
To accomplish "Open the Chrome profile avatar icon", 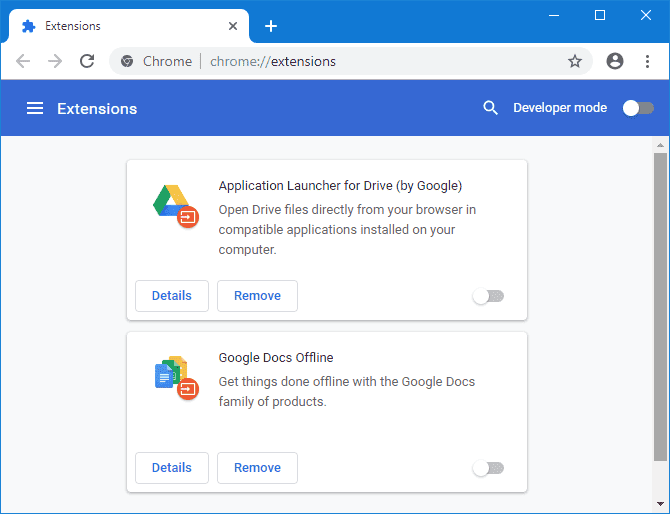I will pos(614,61).
